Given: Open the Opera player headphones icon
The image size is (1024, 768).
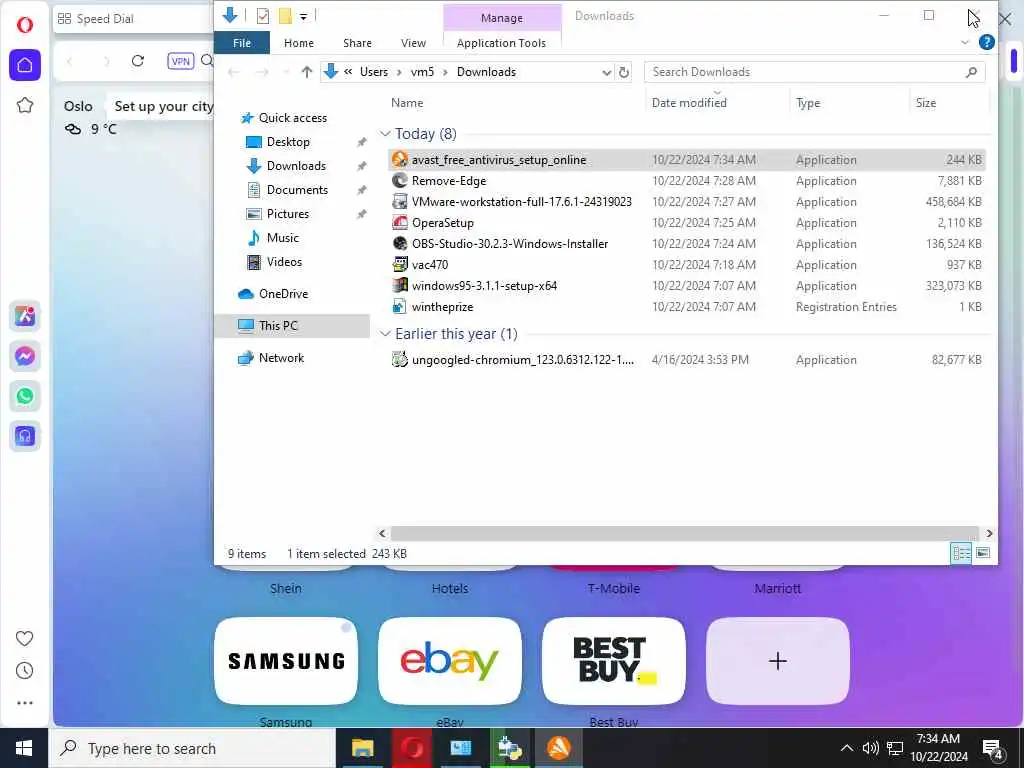Looking at the screenshot, I should point(25,436).
